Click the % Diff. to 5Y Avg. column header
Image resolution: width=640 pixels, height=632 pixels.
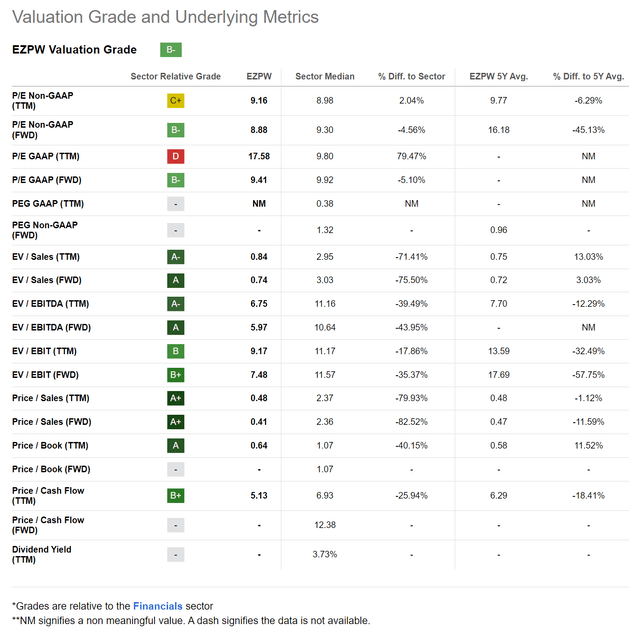pos(589,76)
